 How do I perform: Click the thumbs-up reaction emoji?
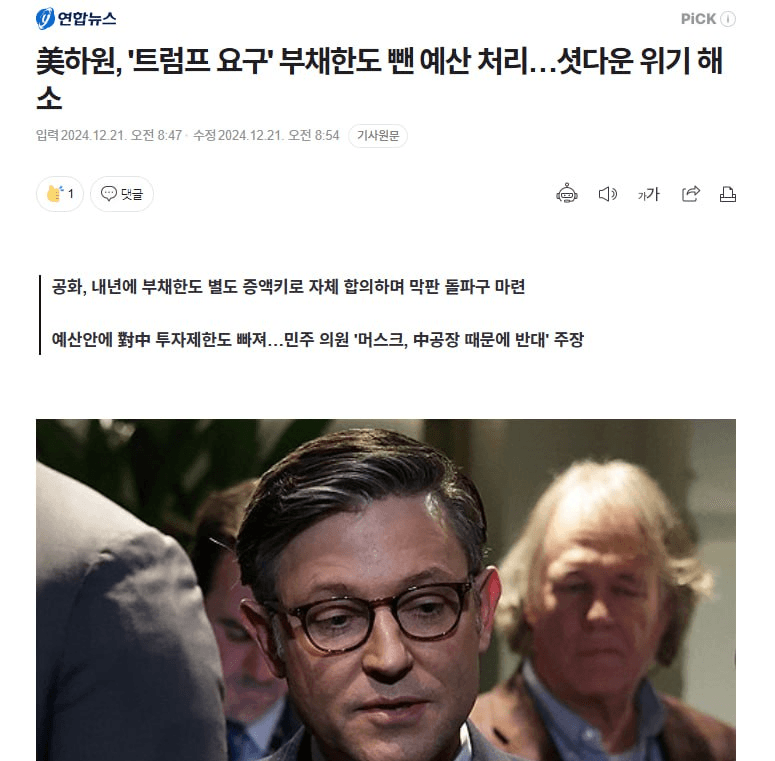click(x=54, y=194)
